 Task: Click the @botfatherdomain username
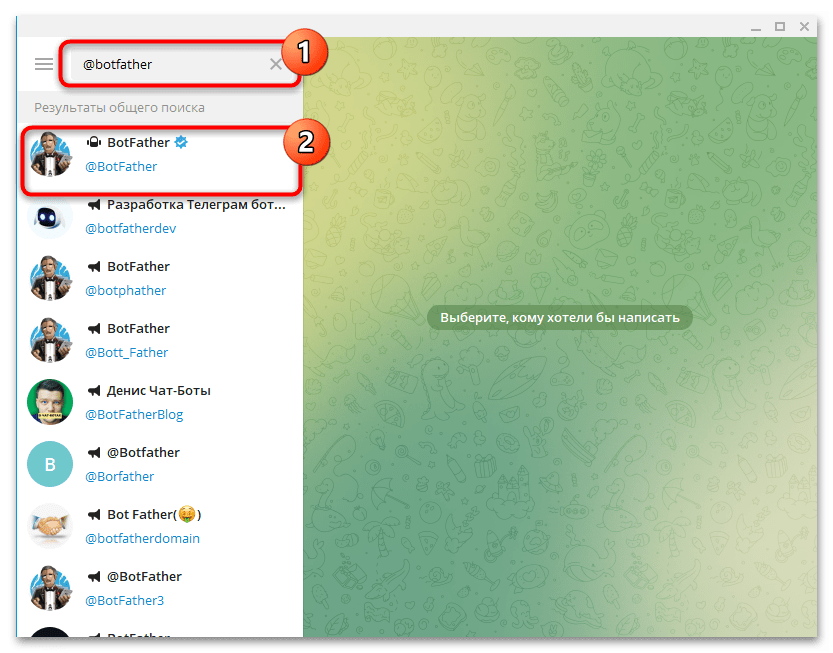point(142,538)
